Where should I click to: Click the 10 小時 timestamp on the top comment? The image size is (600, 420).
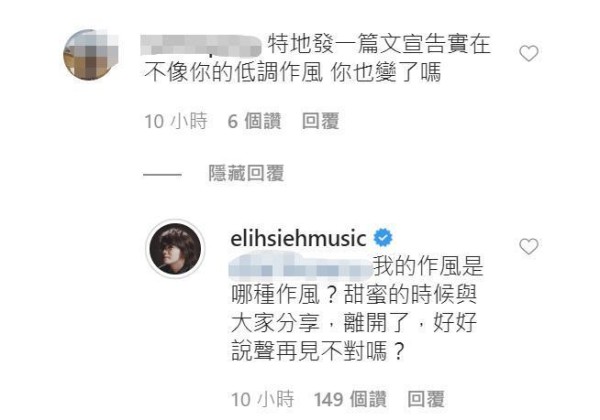point(176,121)
